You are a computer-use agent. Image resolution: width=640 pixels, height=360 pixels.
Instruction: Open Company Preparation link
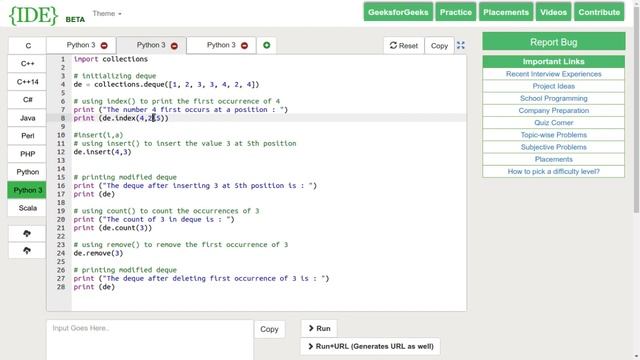click(553, 111)
